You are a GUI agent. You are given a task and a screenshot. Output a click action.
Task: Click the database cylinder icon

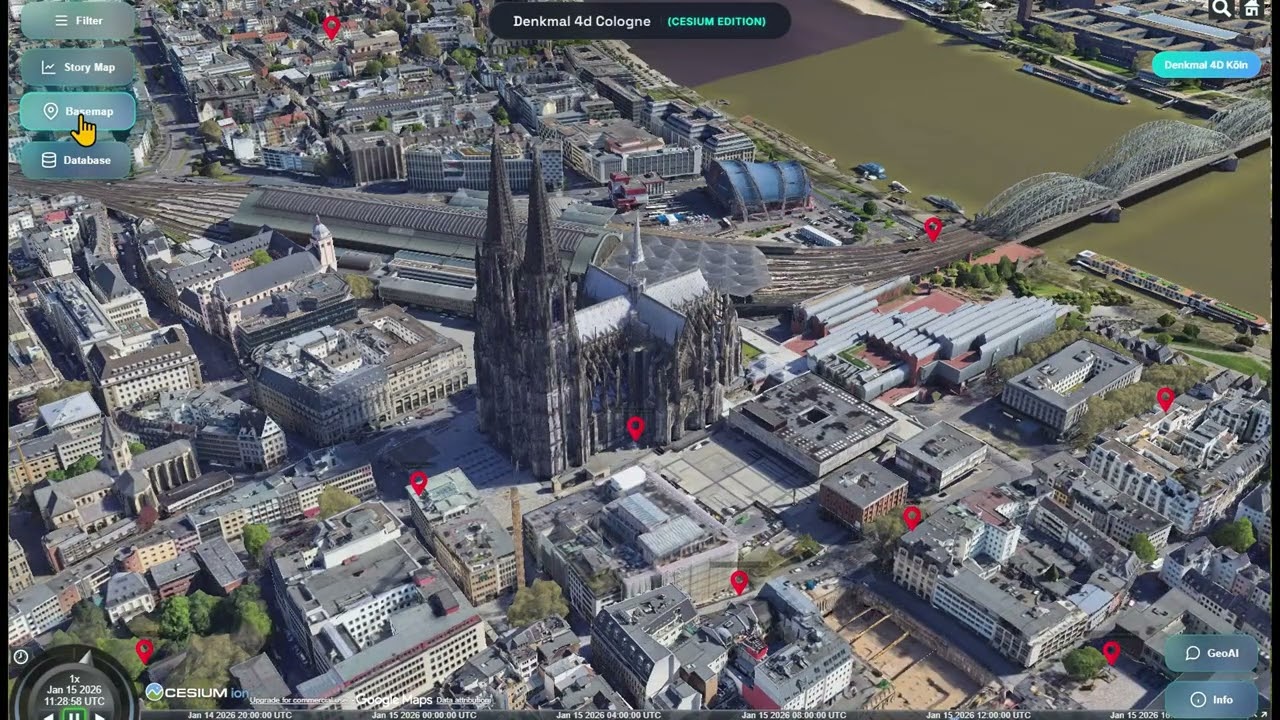click(x=48, y=160)
